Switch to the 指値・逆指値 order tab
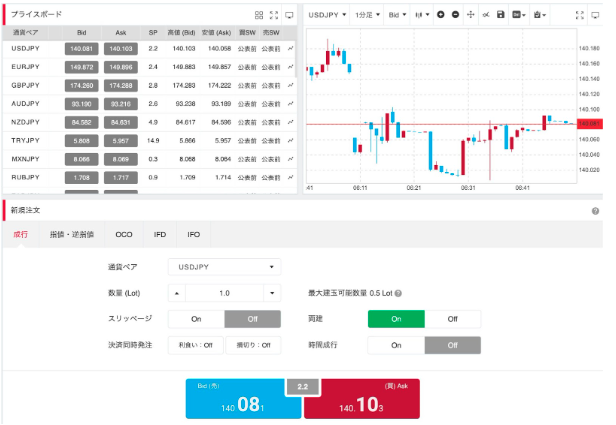Image resolution: width=616 pixels, height=425 pixels. (x=71, y=234)
